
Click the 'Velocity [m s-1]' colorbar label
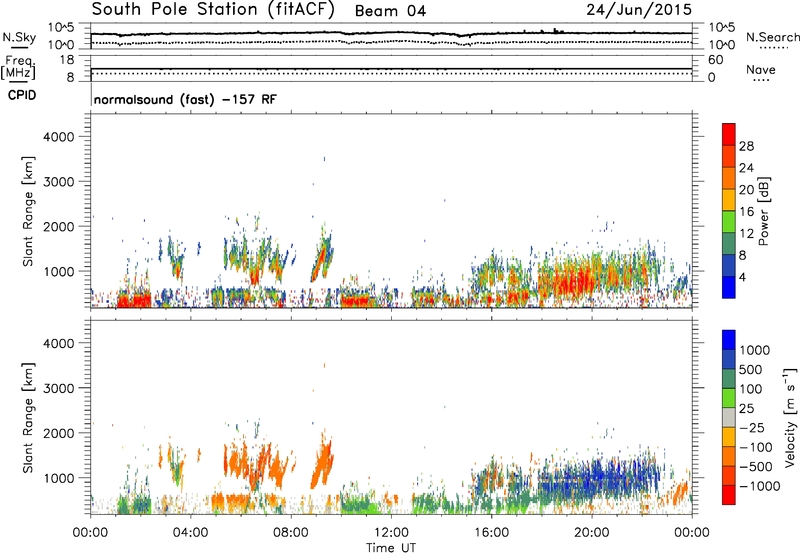(790, 417)
